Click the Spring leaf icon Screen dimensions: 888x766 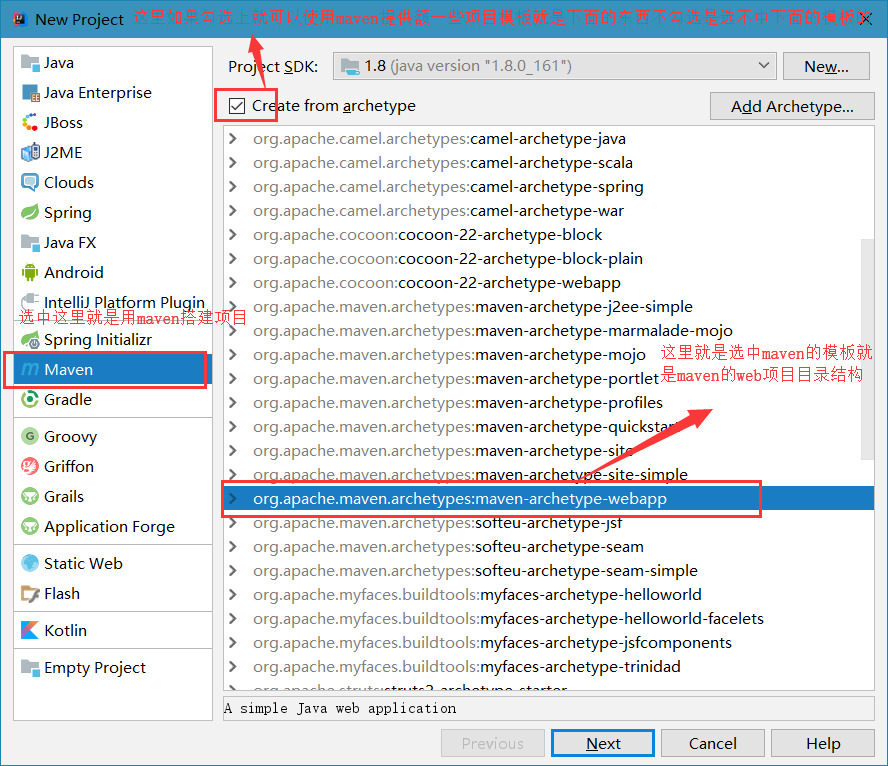point(30,212)
